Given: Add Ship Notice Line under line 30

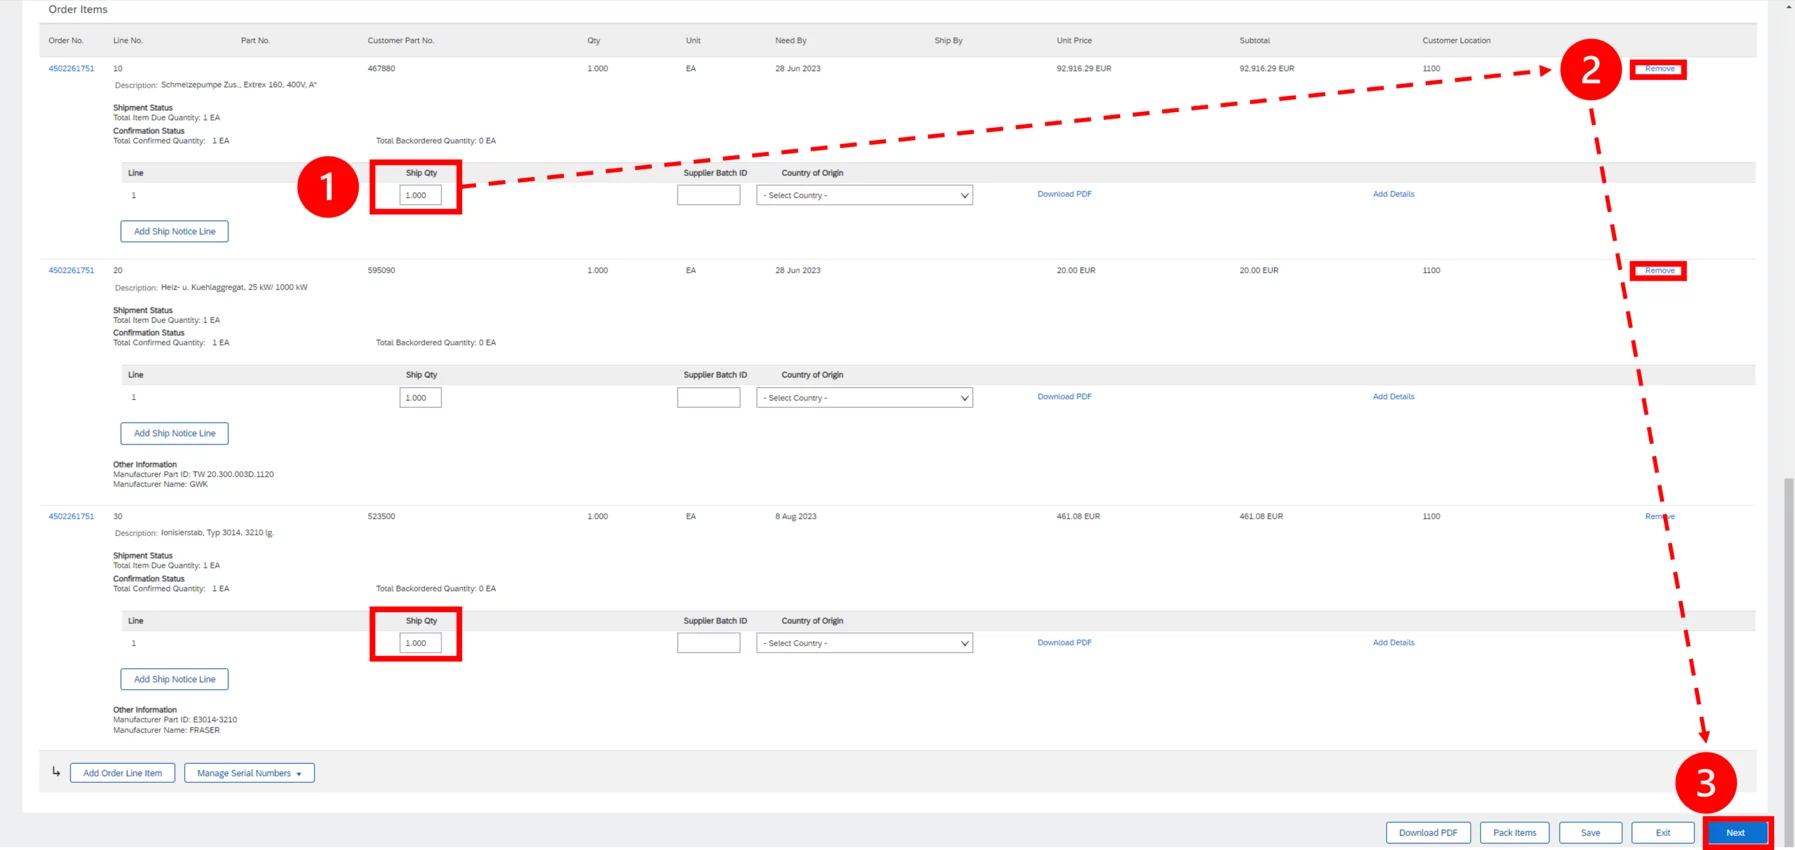Looking at the screenshot, I should click(x=175, y=680).
